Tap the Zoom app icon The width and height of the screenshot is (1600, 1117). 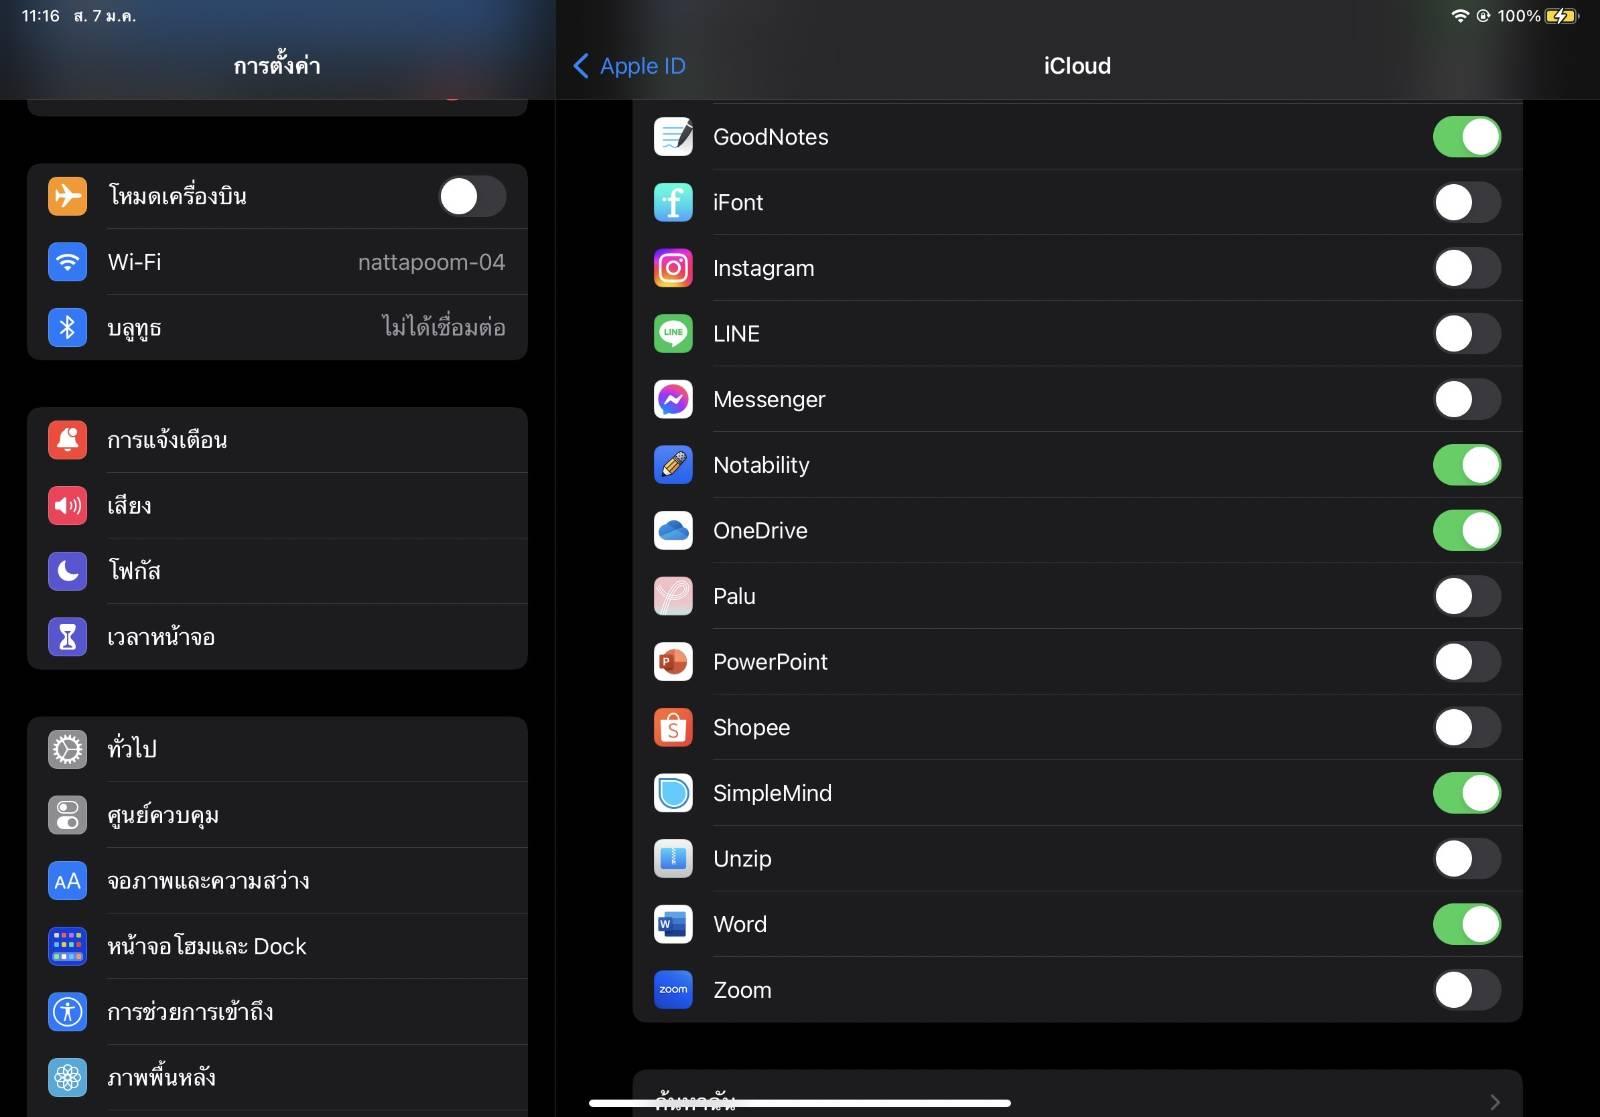point(673,990)
